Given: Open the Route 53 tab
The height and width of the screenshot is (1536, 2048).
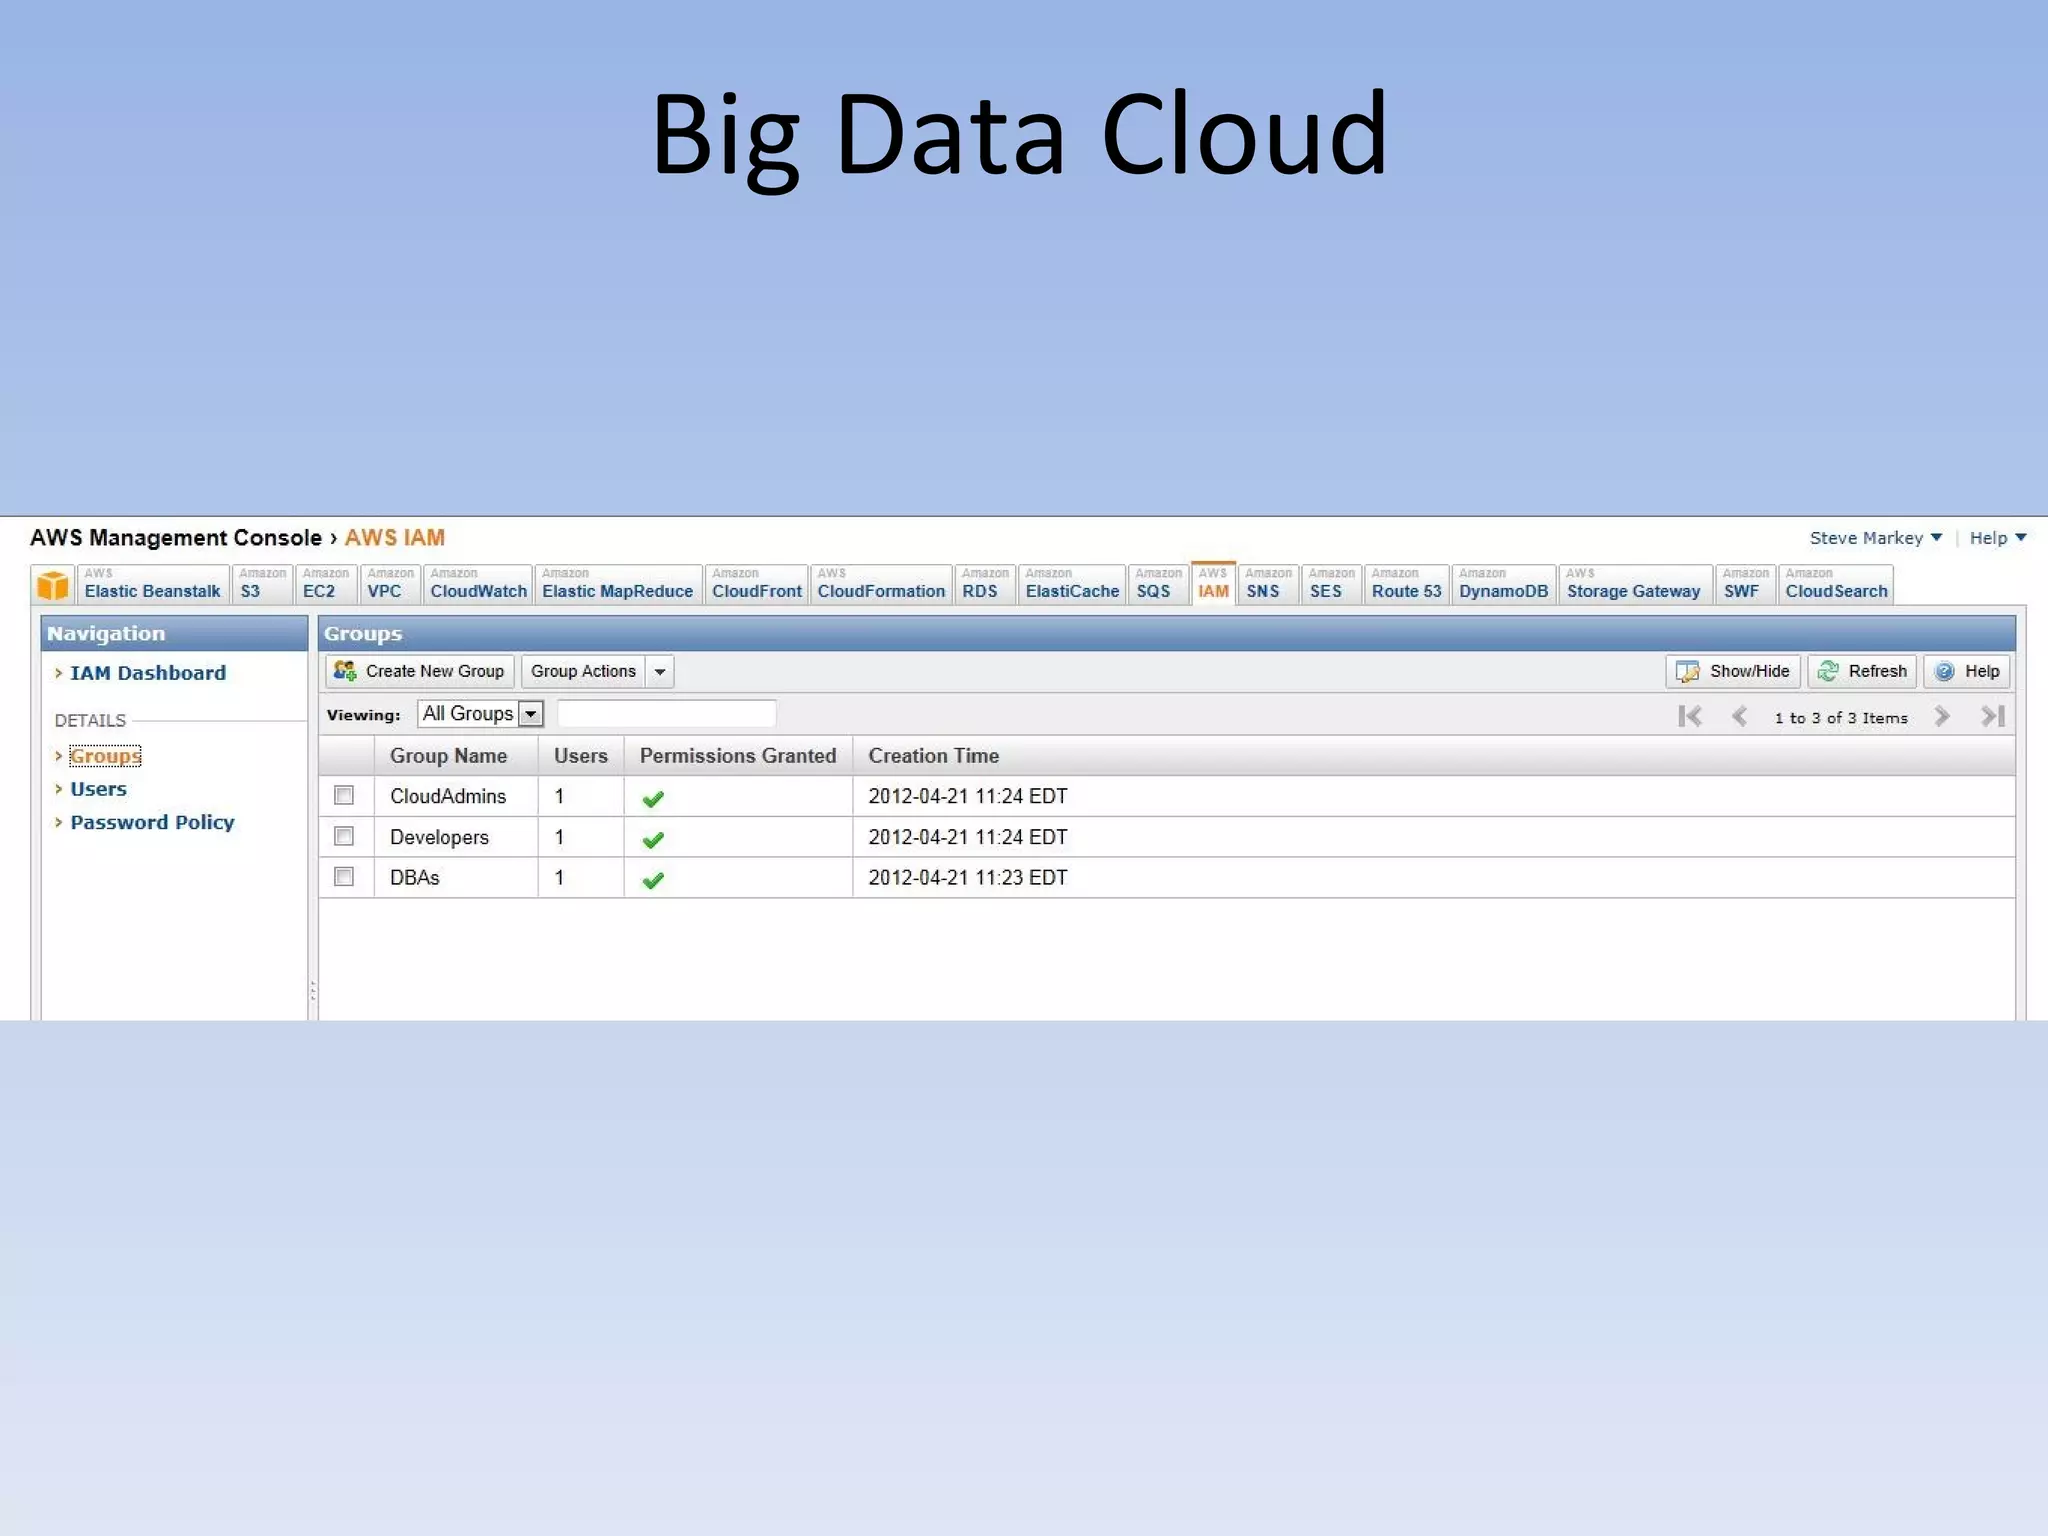Looking at the screenshot, I should (1406, 584).
